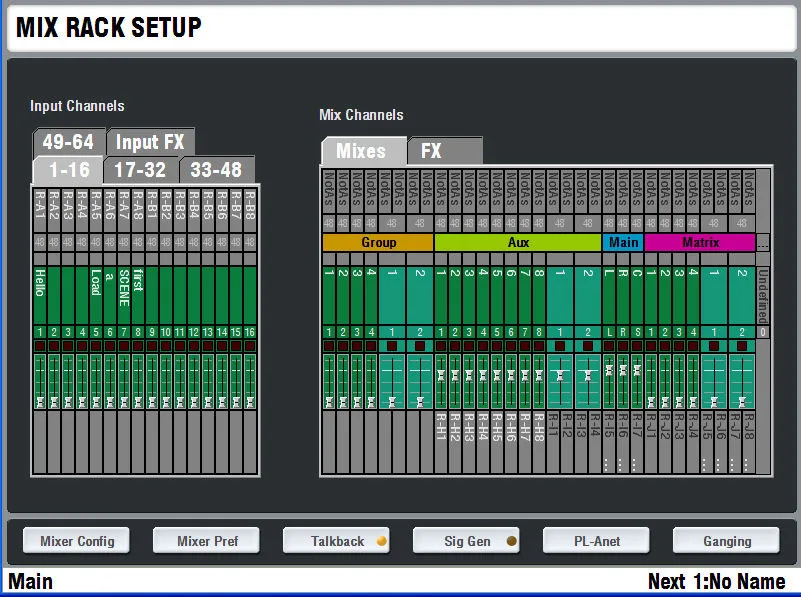The image size is (801, 597).
Task: Open the Input FX tab
Action: point(150,142)
